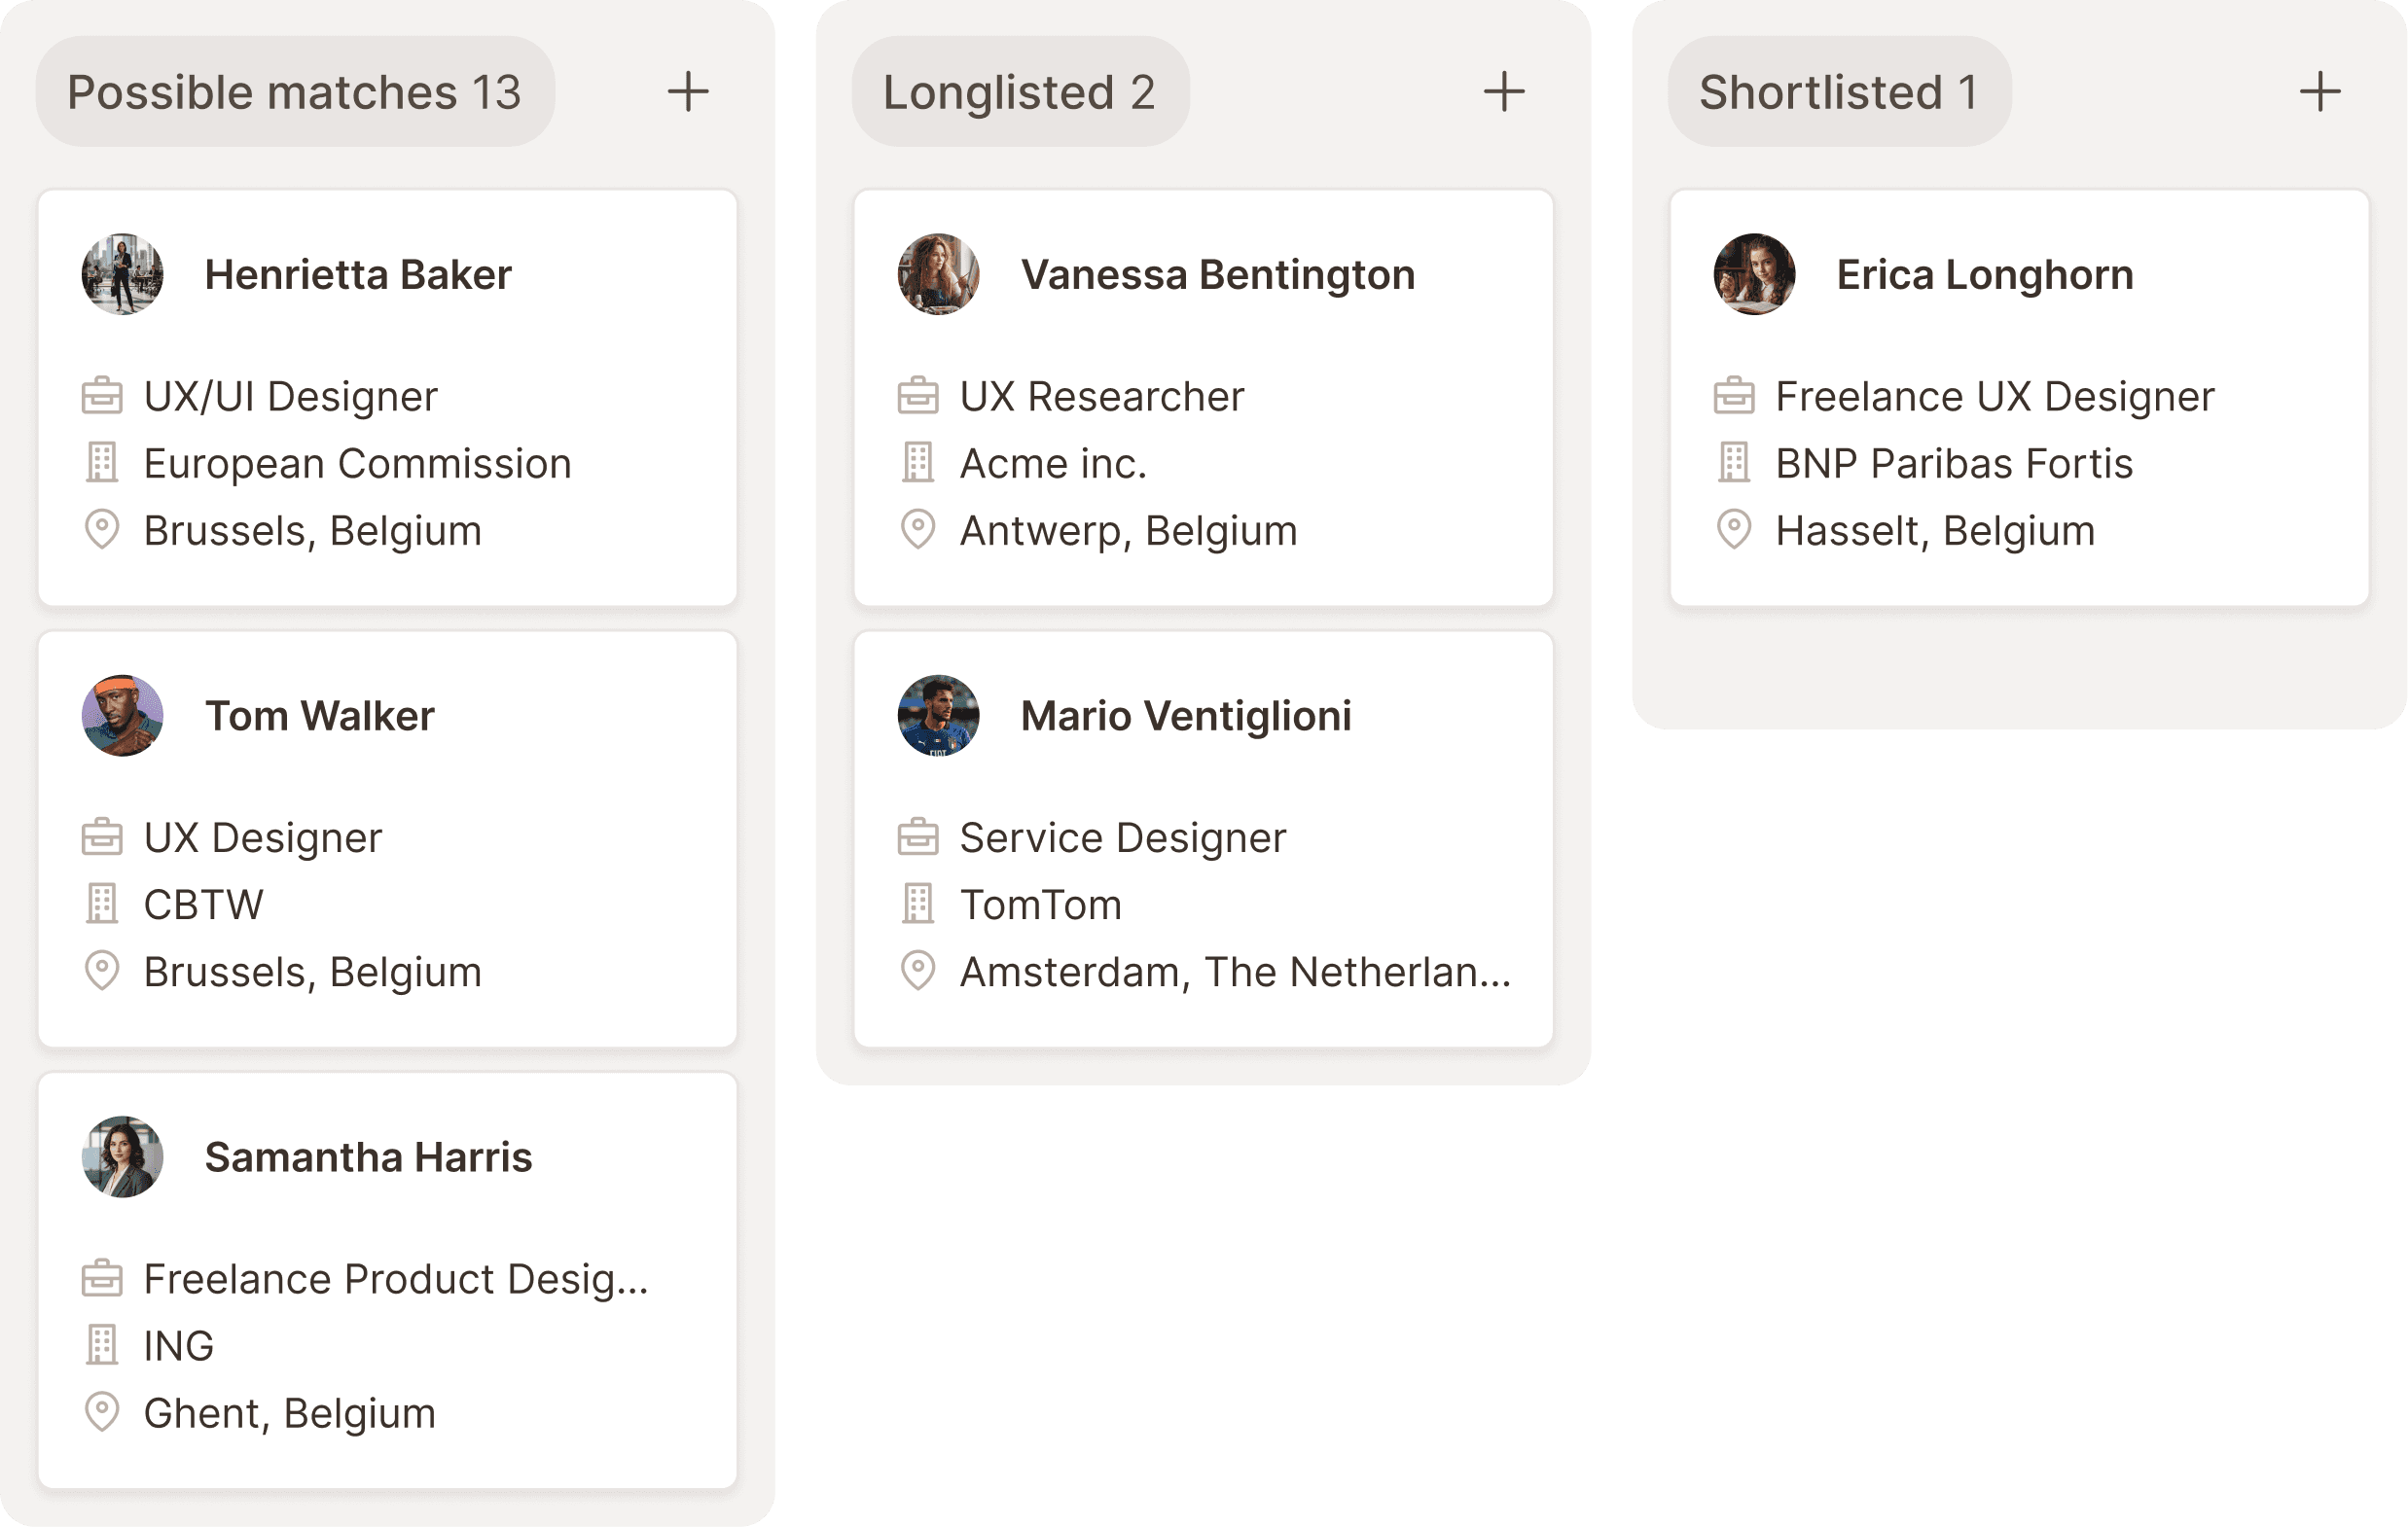Click Tom Walker's profile picture
Viewport: 2408px width, 1527px height.
[x=122, y=715]
